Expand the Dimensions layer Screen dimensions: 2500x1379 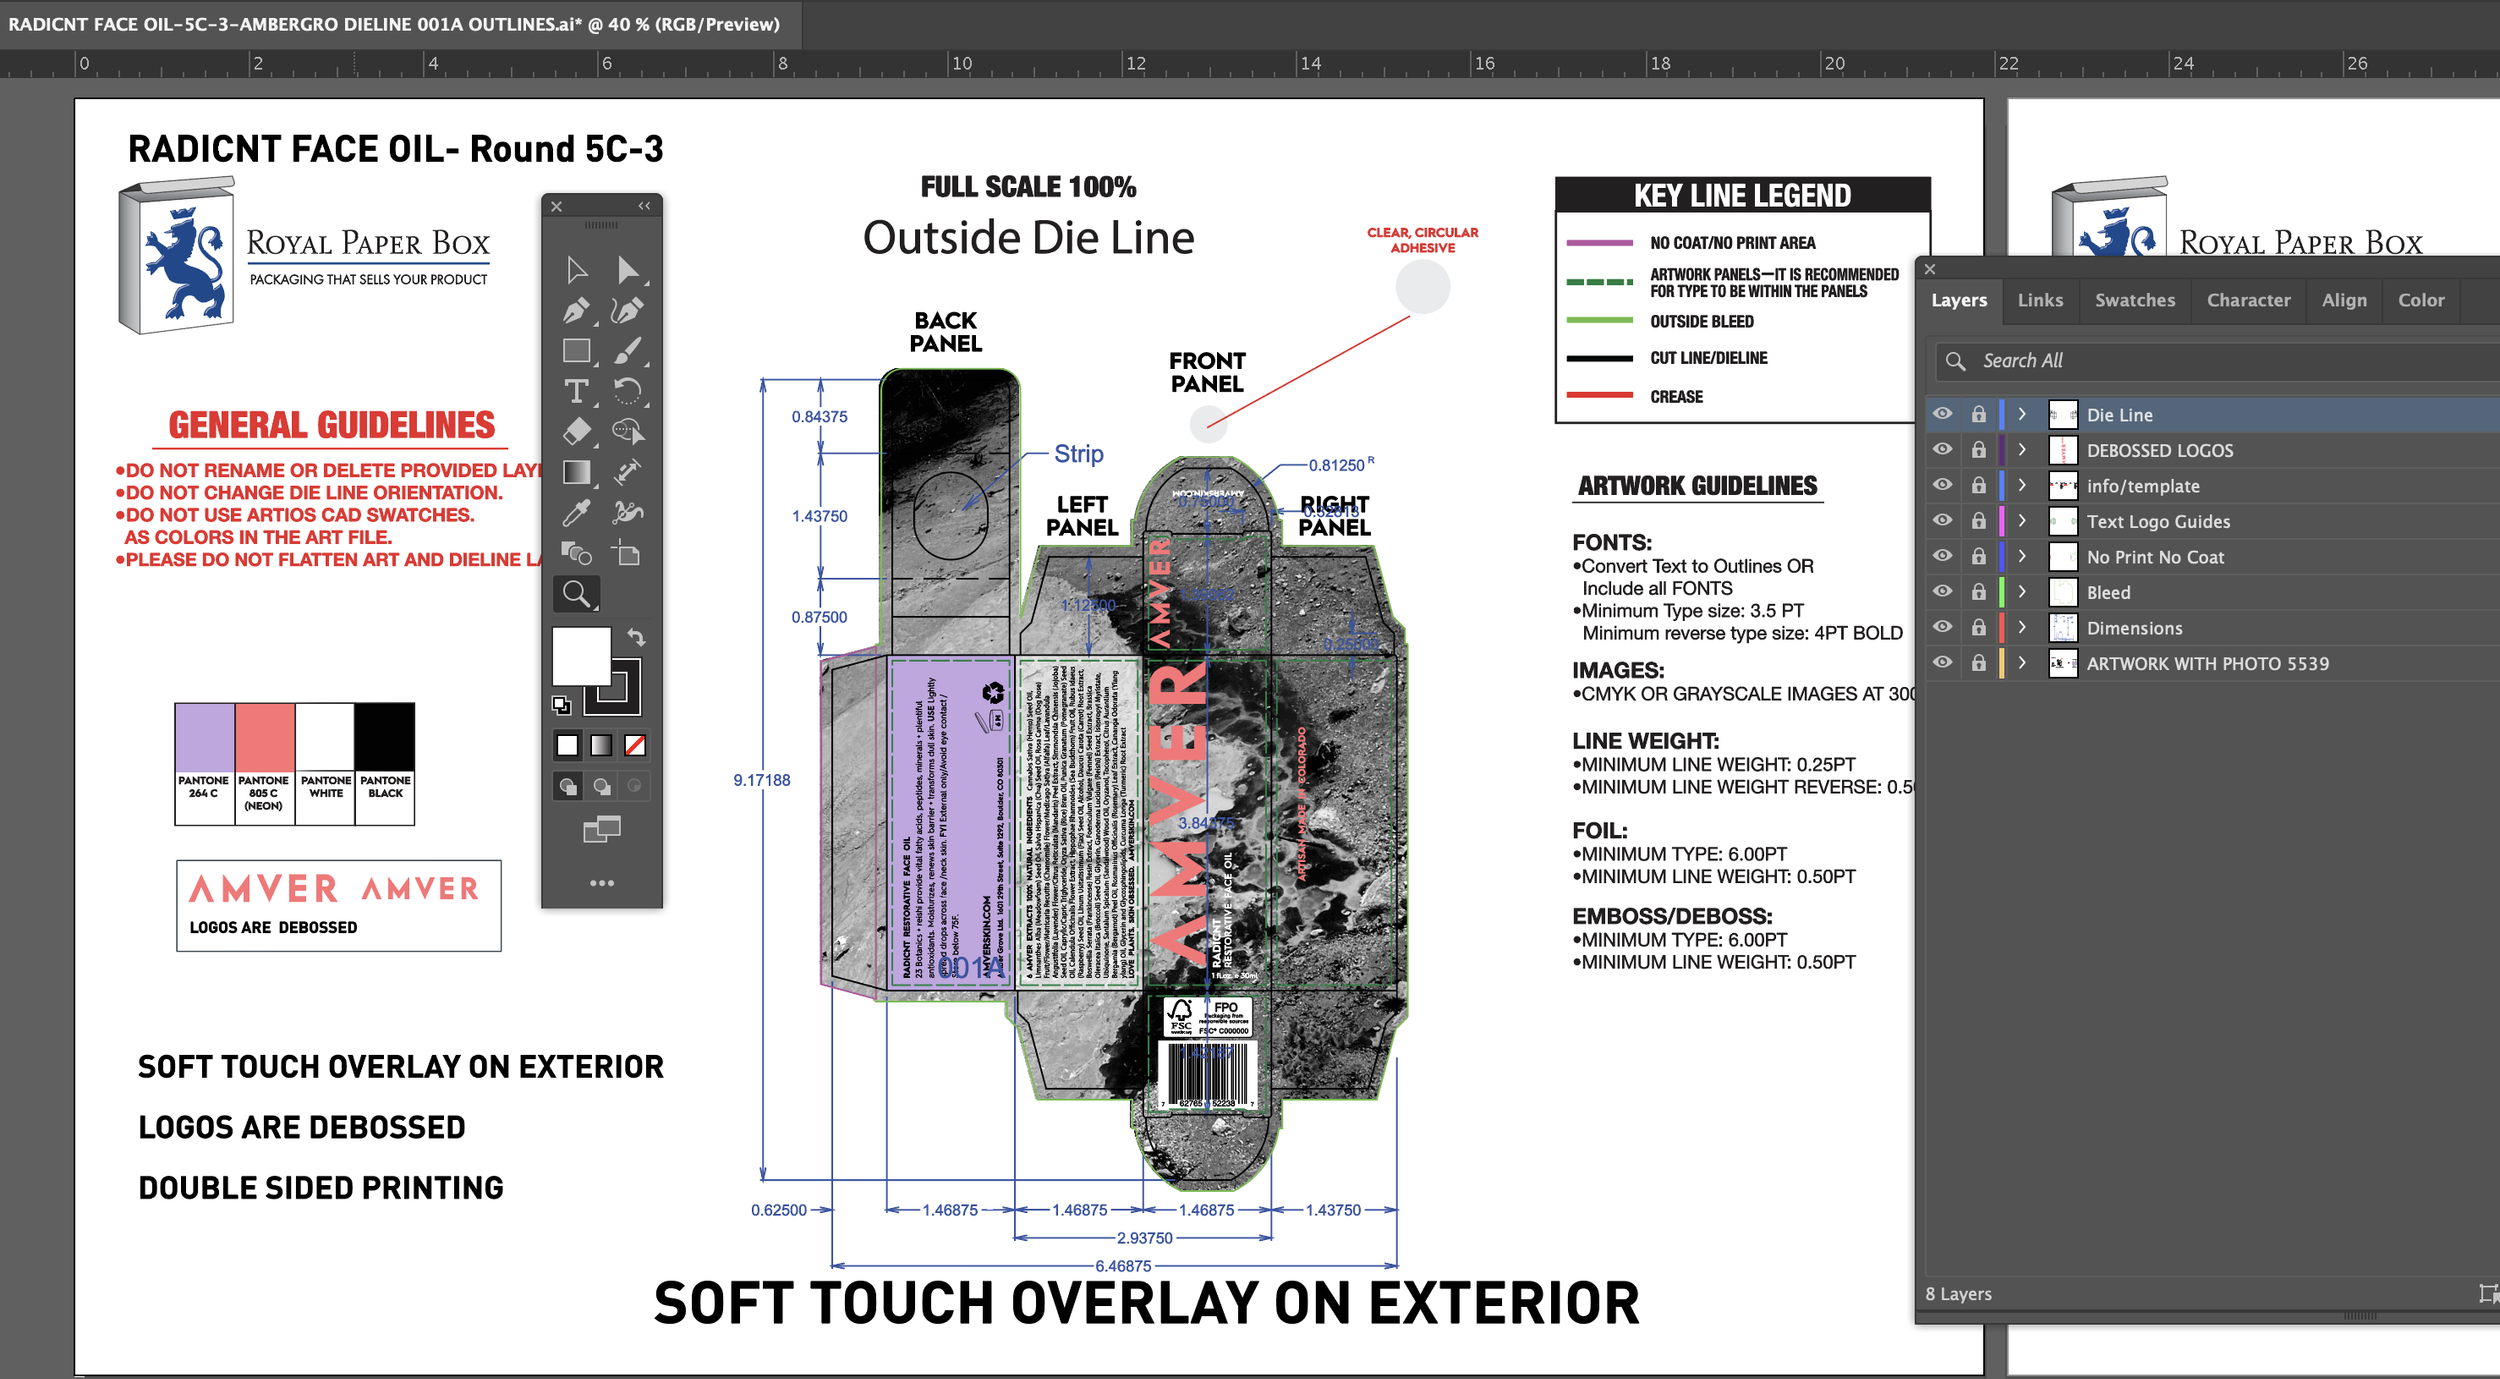[x=2022, y=627]
